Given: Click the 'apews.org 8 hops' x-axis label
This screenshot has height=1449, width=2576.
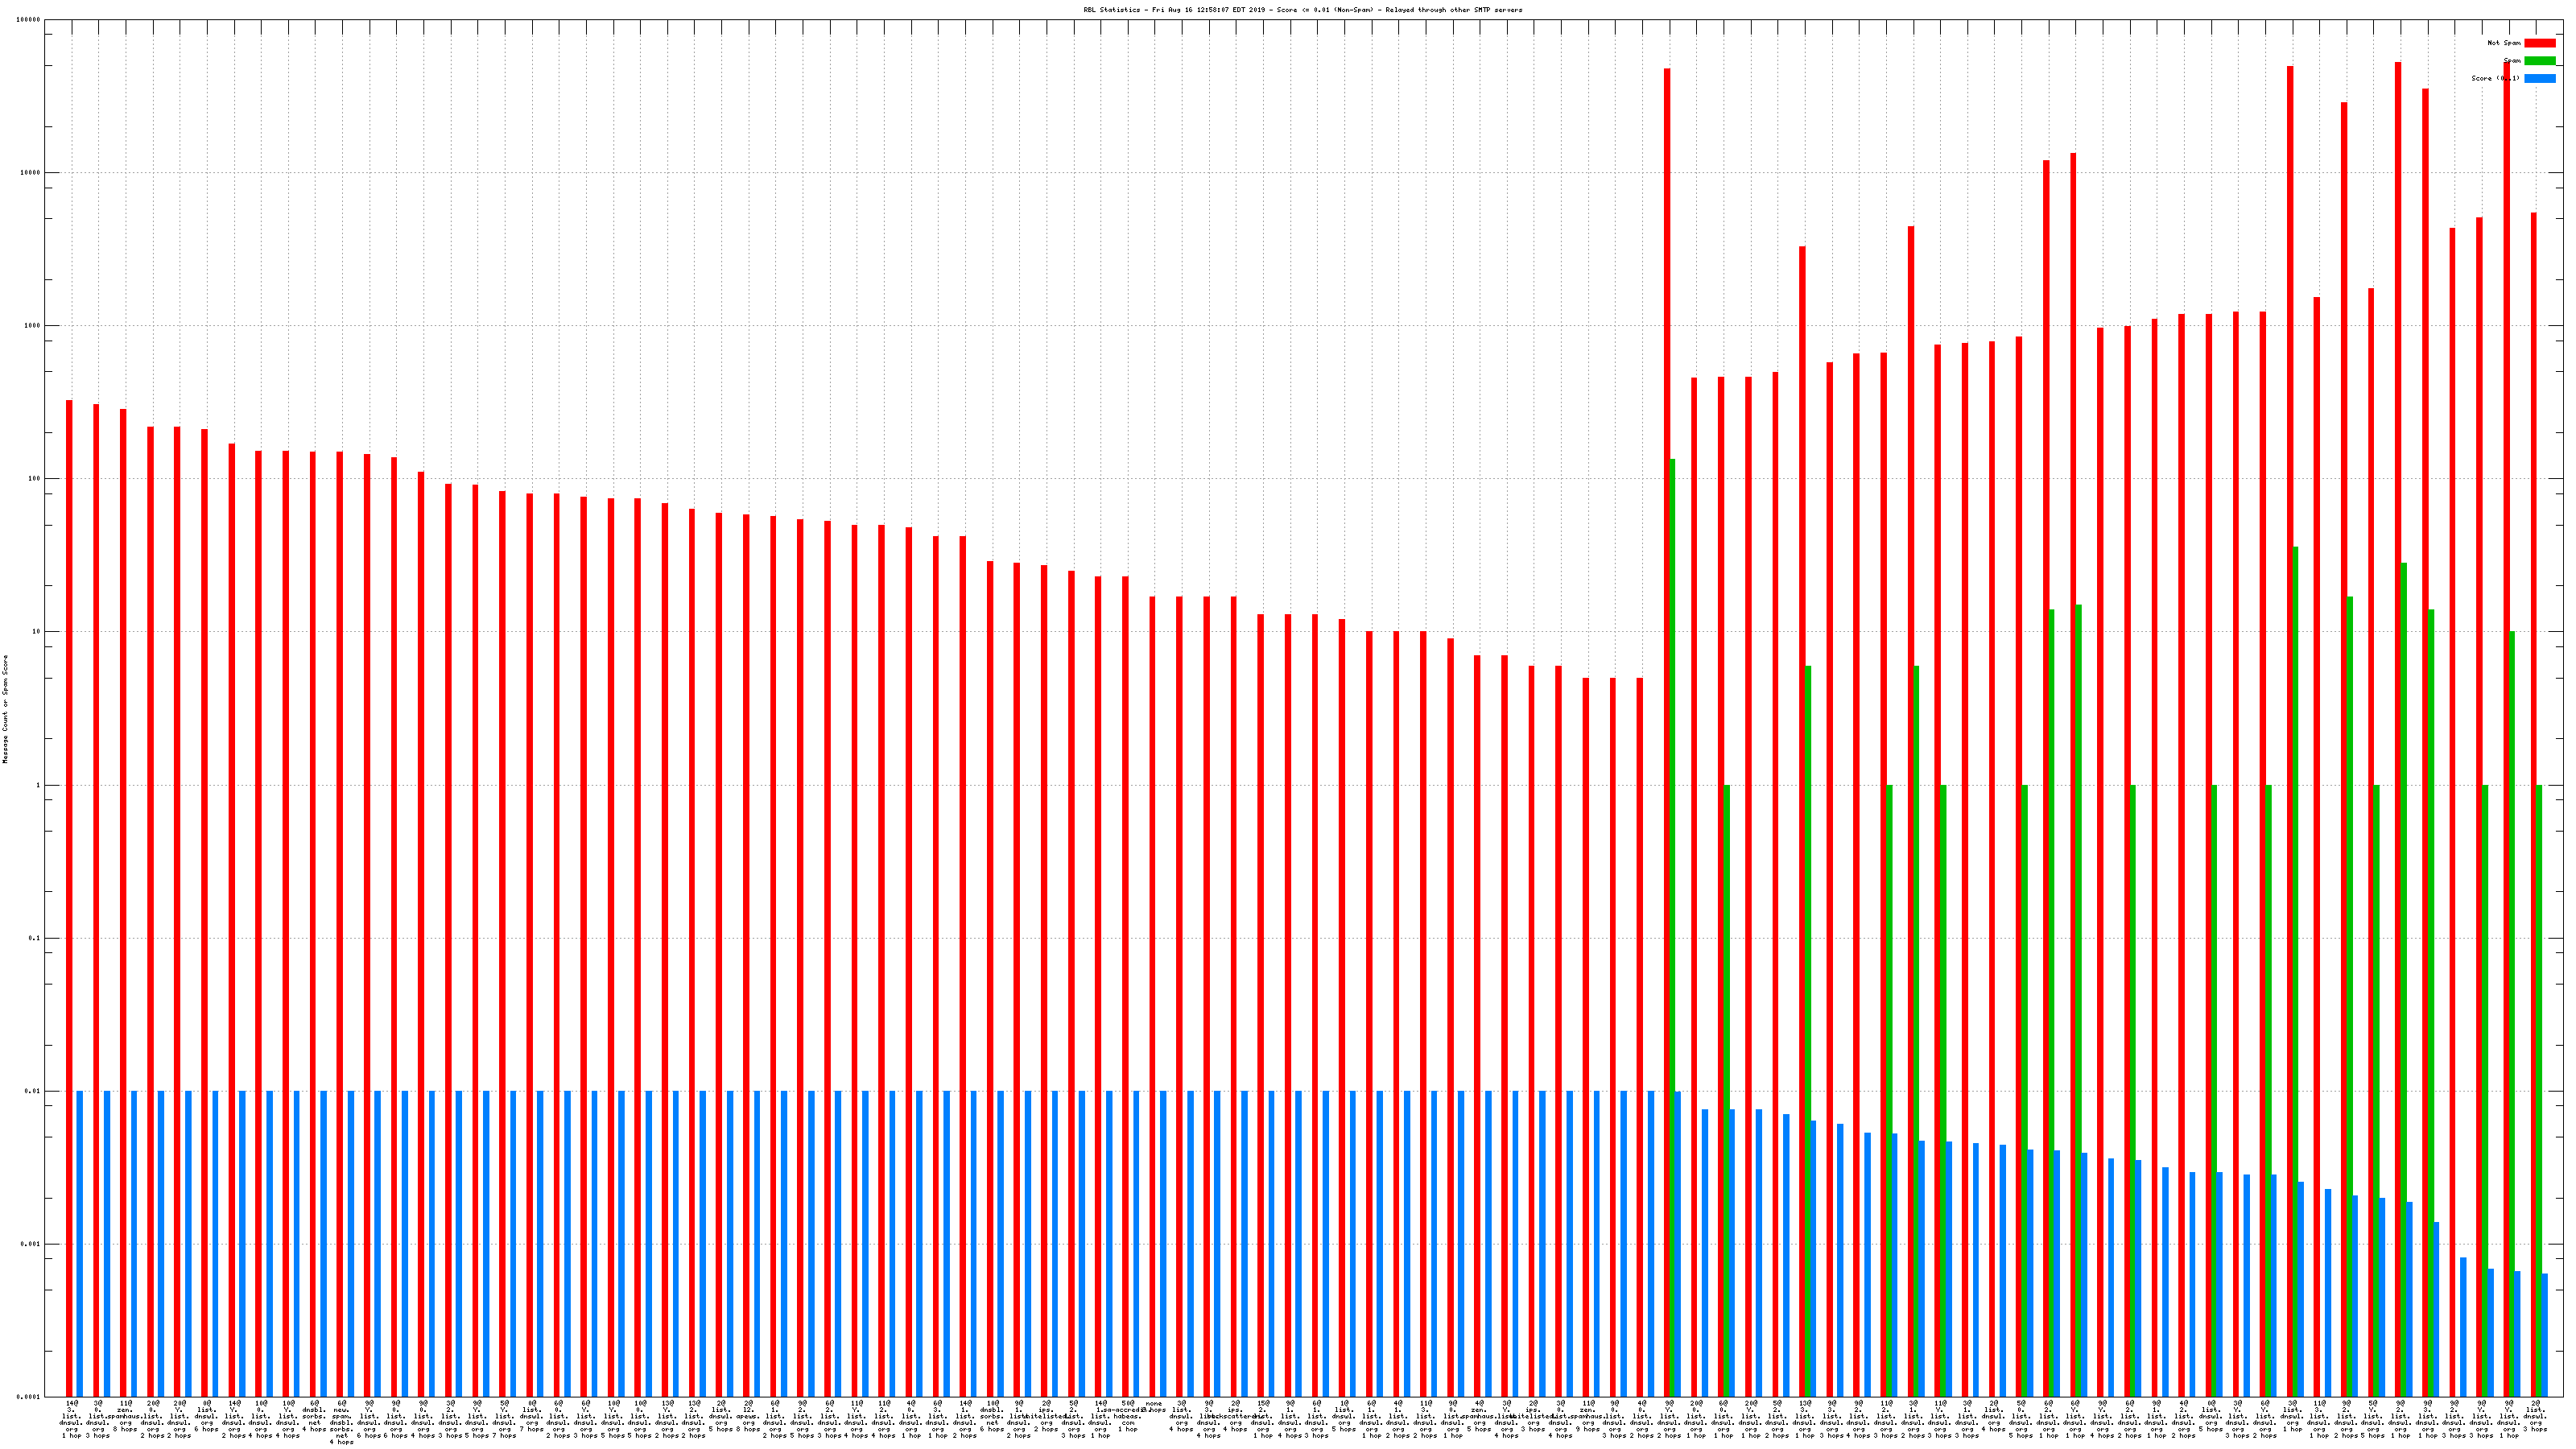Looking at the screenshot, I should click(748, 1416).
